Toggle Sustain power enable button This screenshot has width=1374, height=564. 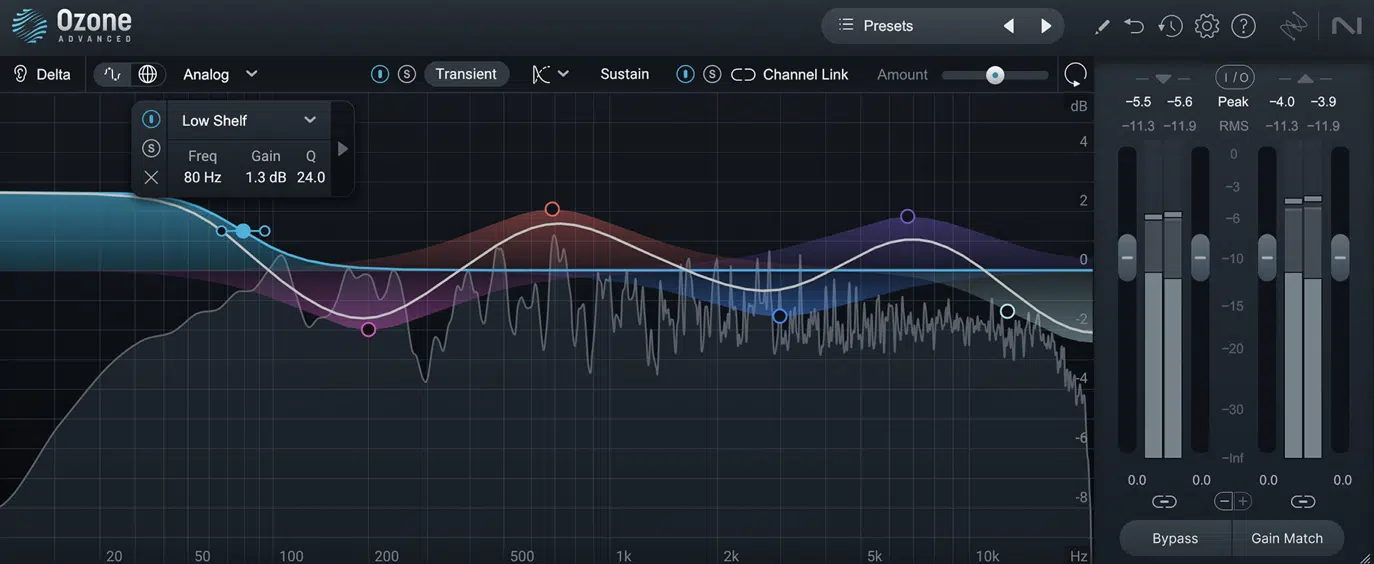685,74
